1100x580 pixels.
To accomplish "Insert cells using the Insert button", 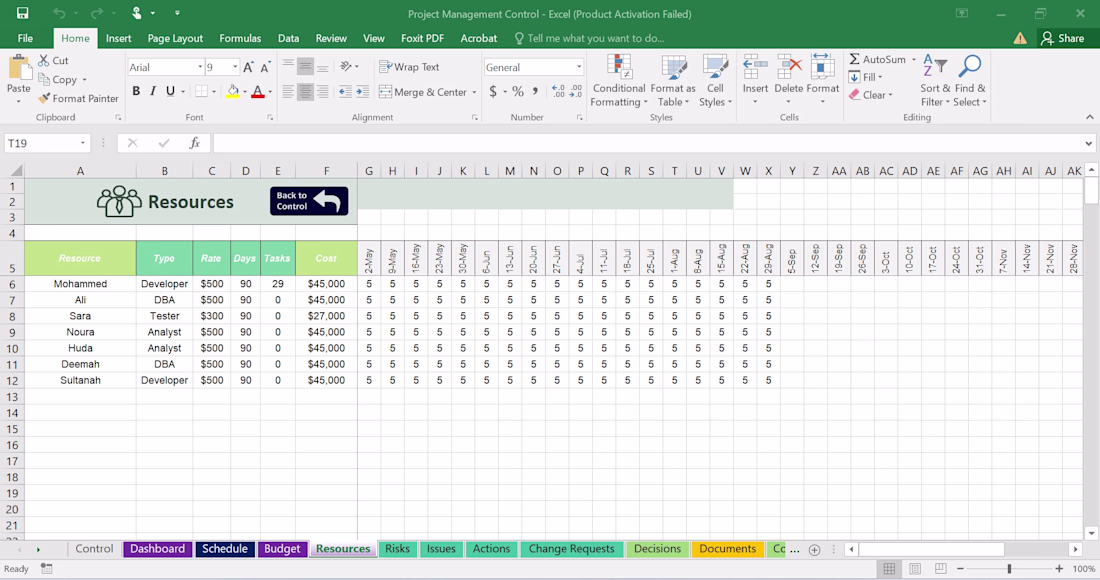I will click(755, 80).
